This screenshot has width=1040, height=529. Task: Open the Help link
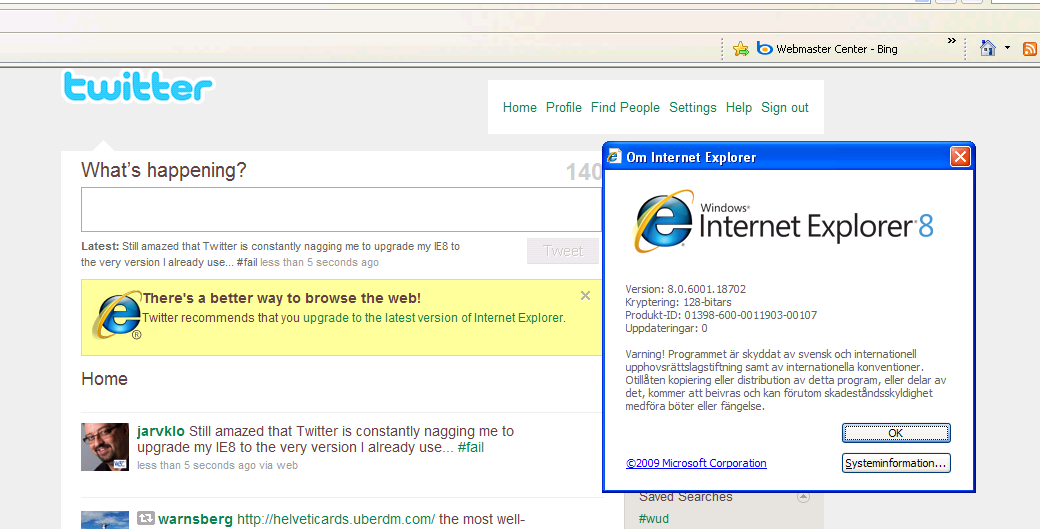click(x=739, y=107)
